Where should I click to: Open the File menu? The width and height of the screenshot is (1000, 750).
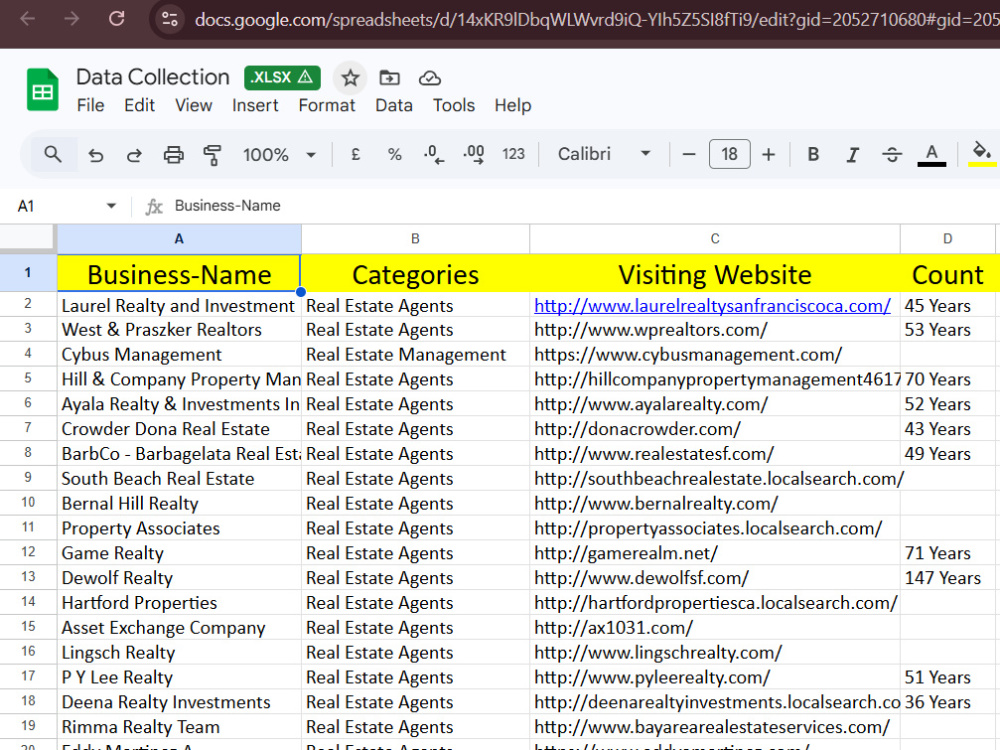(x=91, y=105)
